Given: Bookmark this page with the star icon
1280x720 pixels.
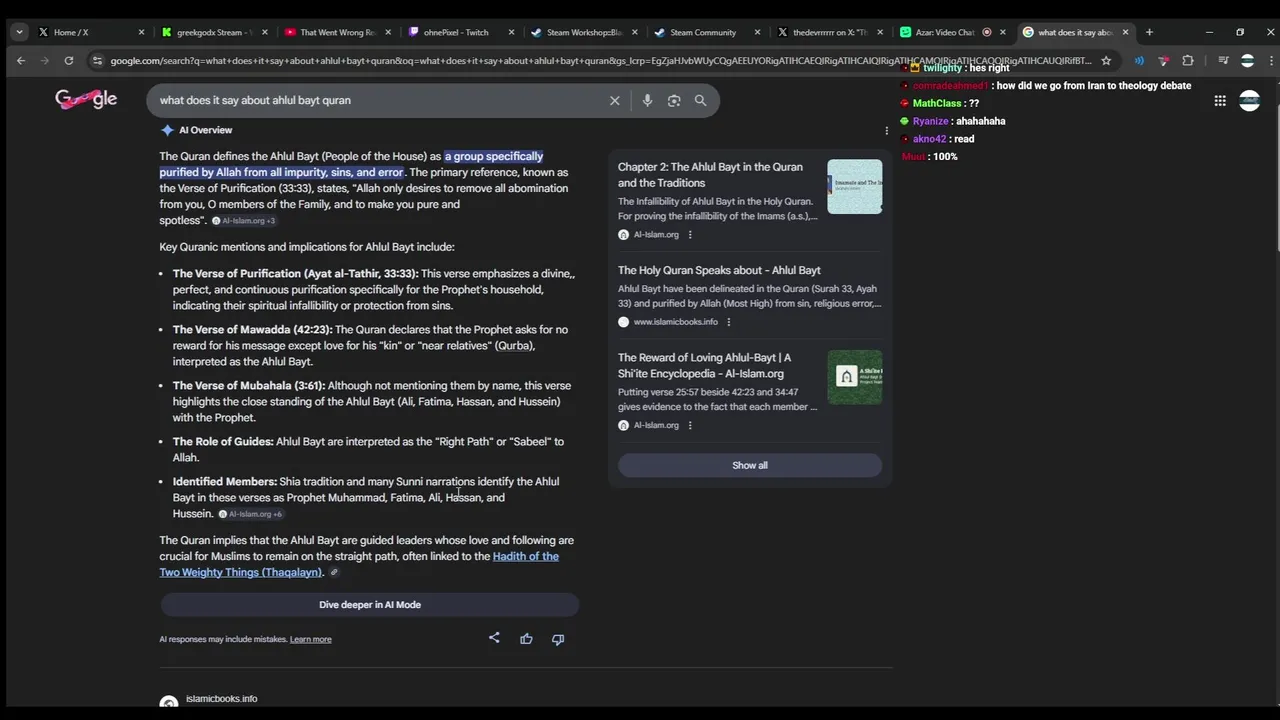Looking at the screenshot, I should click(1106, 61).
